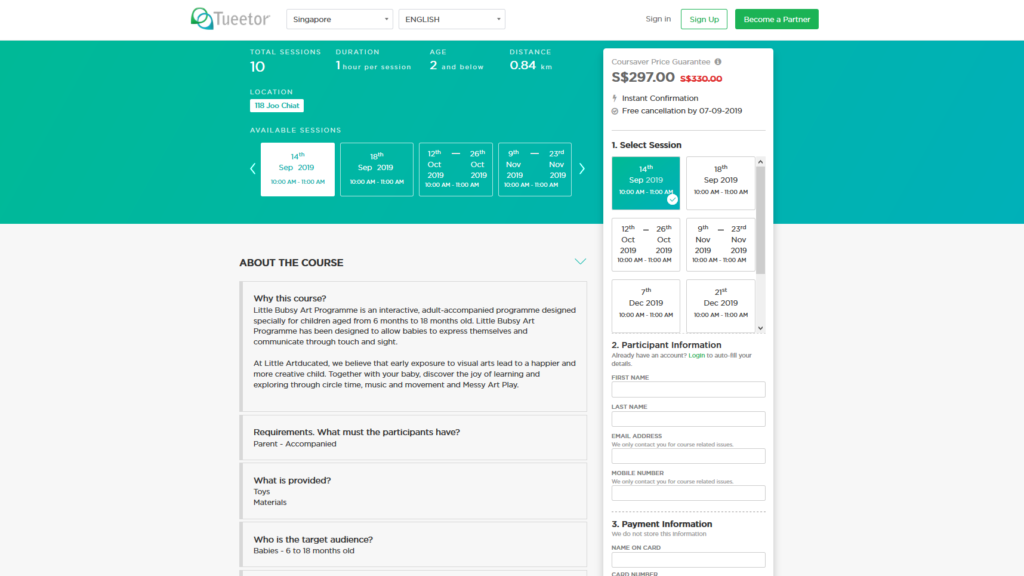Go to next available sessions arrow
The width and height of the screenshot is (1024, 576).
coord(582,168)
